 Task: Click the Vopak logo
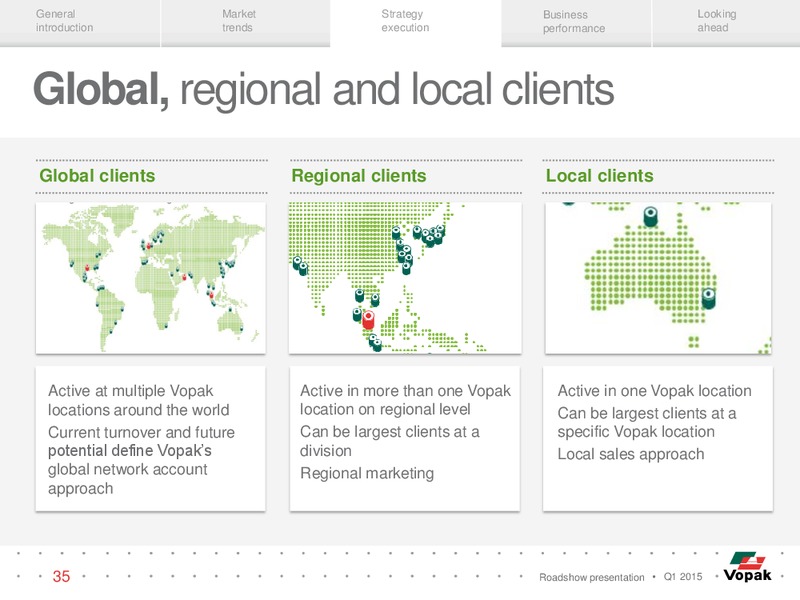(747, 567)
